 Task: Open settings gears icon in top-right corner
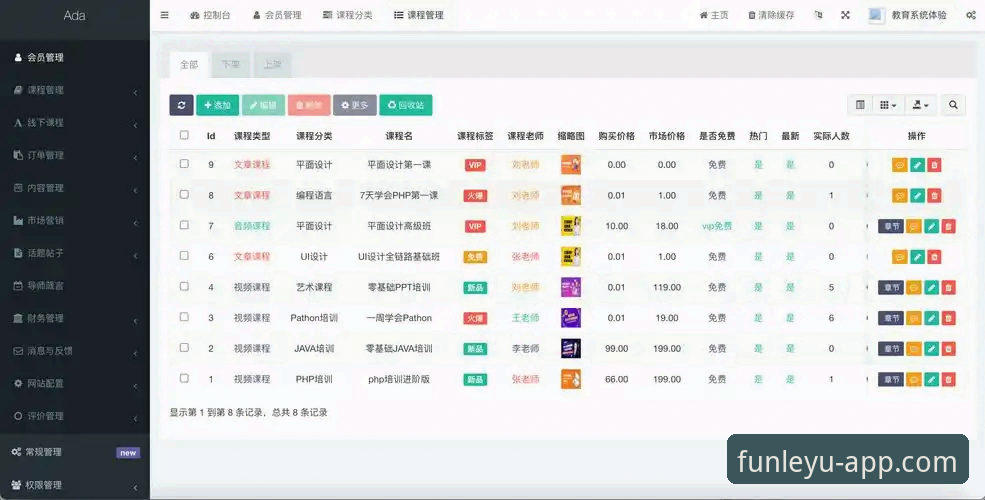[971, 15]
